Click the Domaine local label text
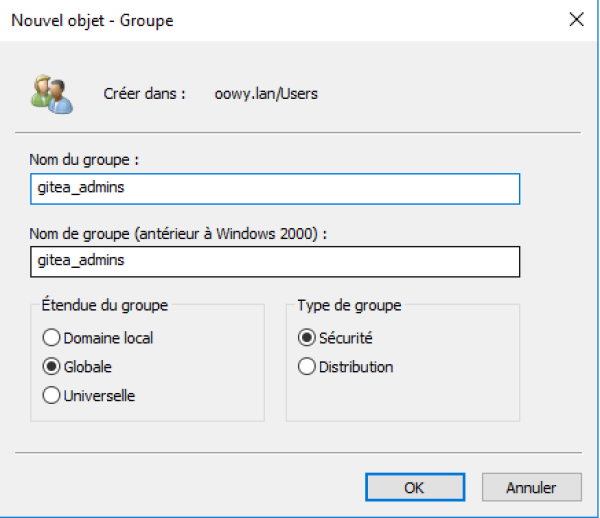The height and width of the screenshot is (518, 600). 108,338
